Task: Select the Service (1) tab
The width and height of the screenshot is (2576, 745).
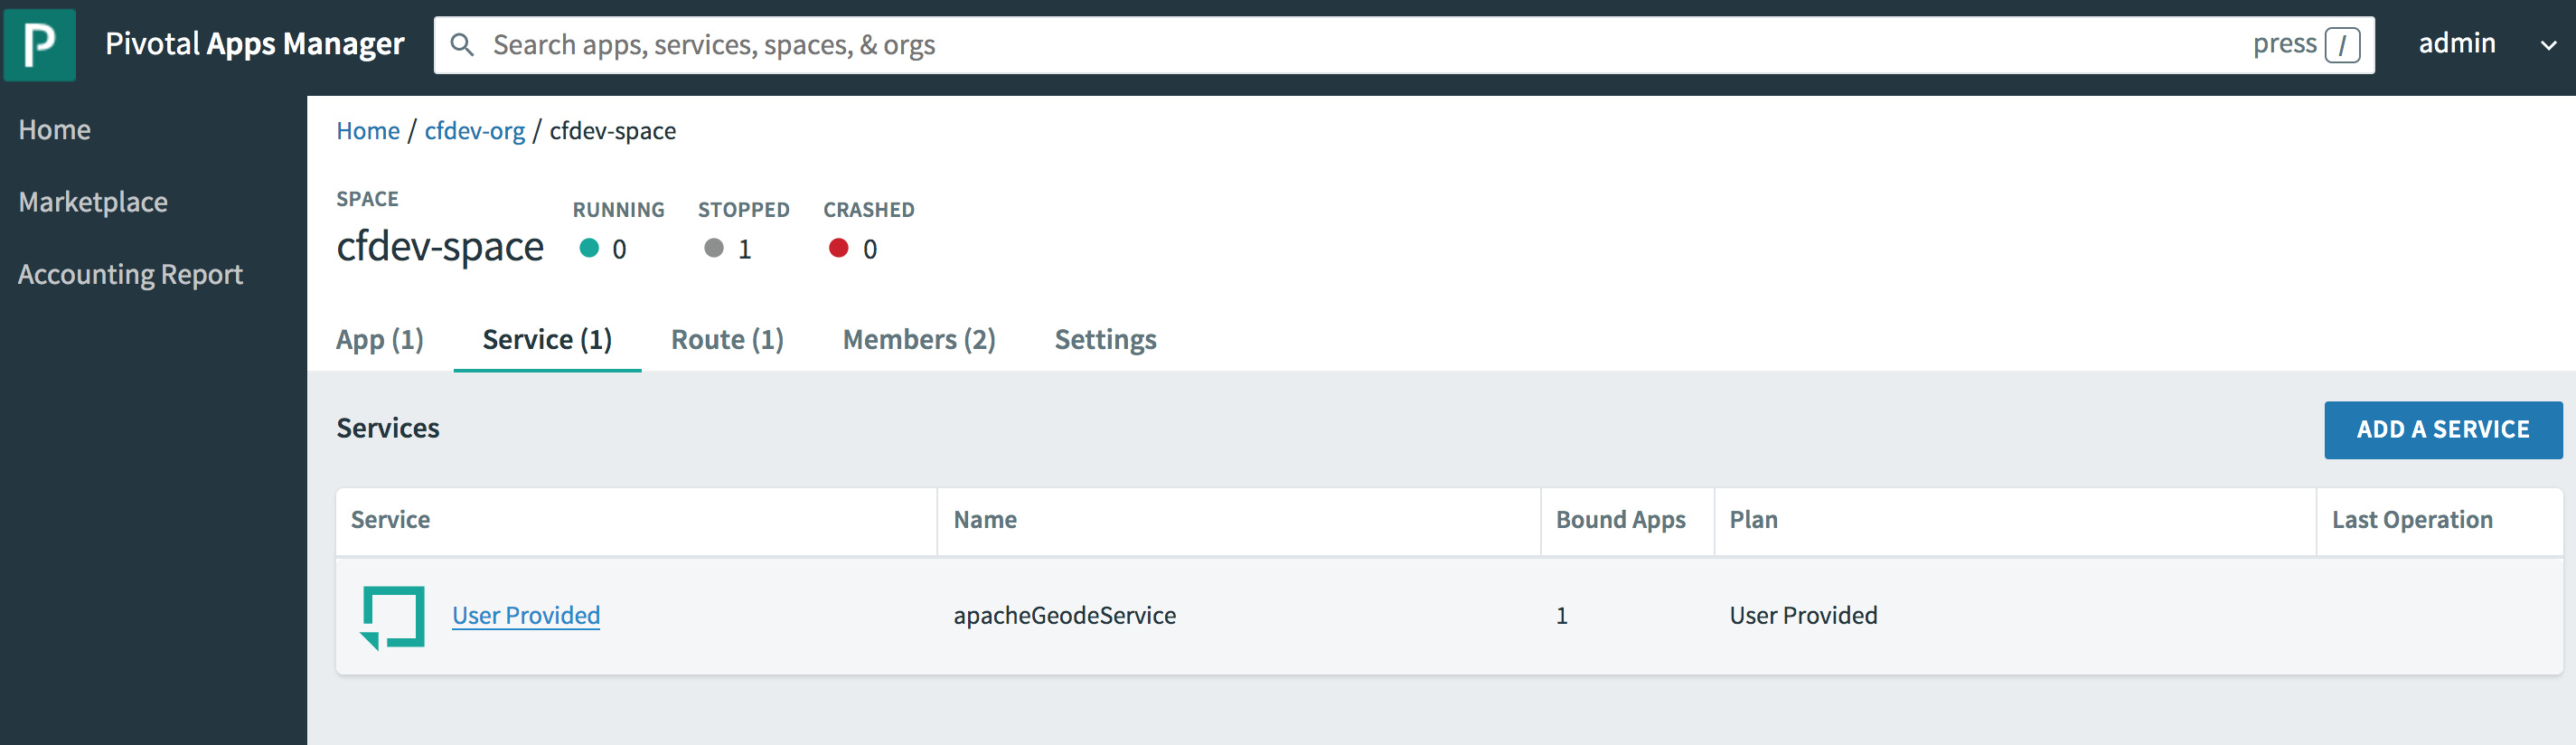Action: 547,340
